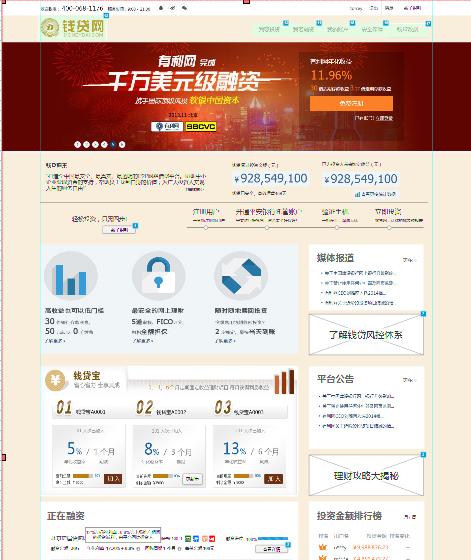This screenshot has height=560, width=471.
Task: Click the first step circle on the process timeline
Action: pyautogui.click(x=206, y=228)
